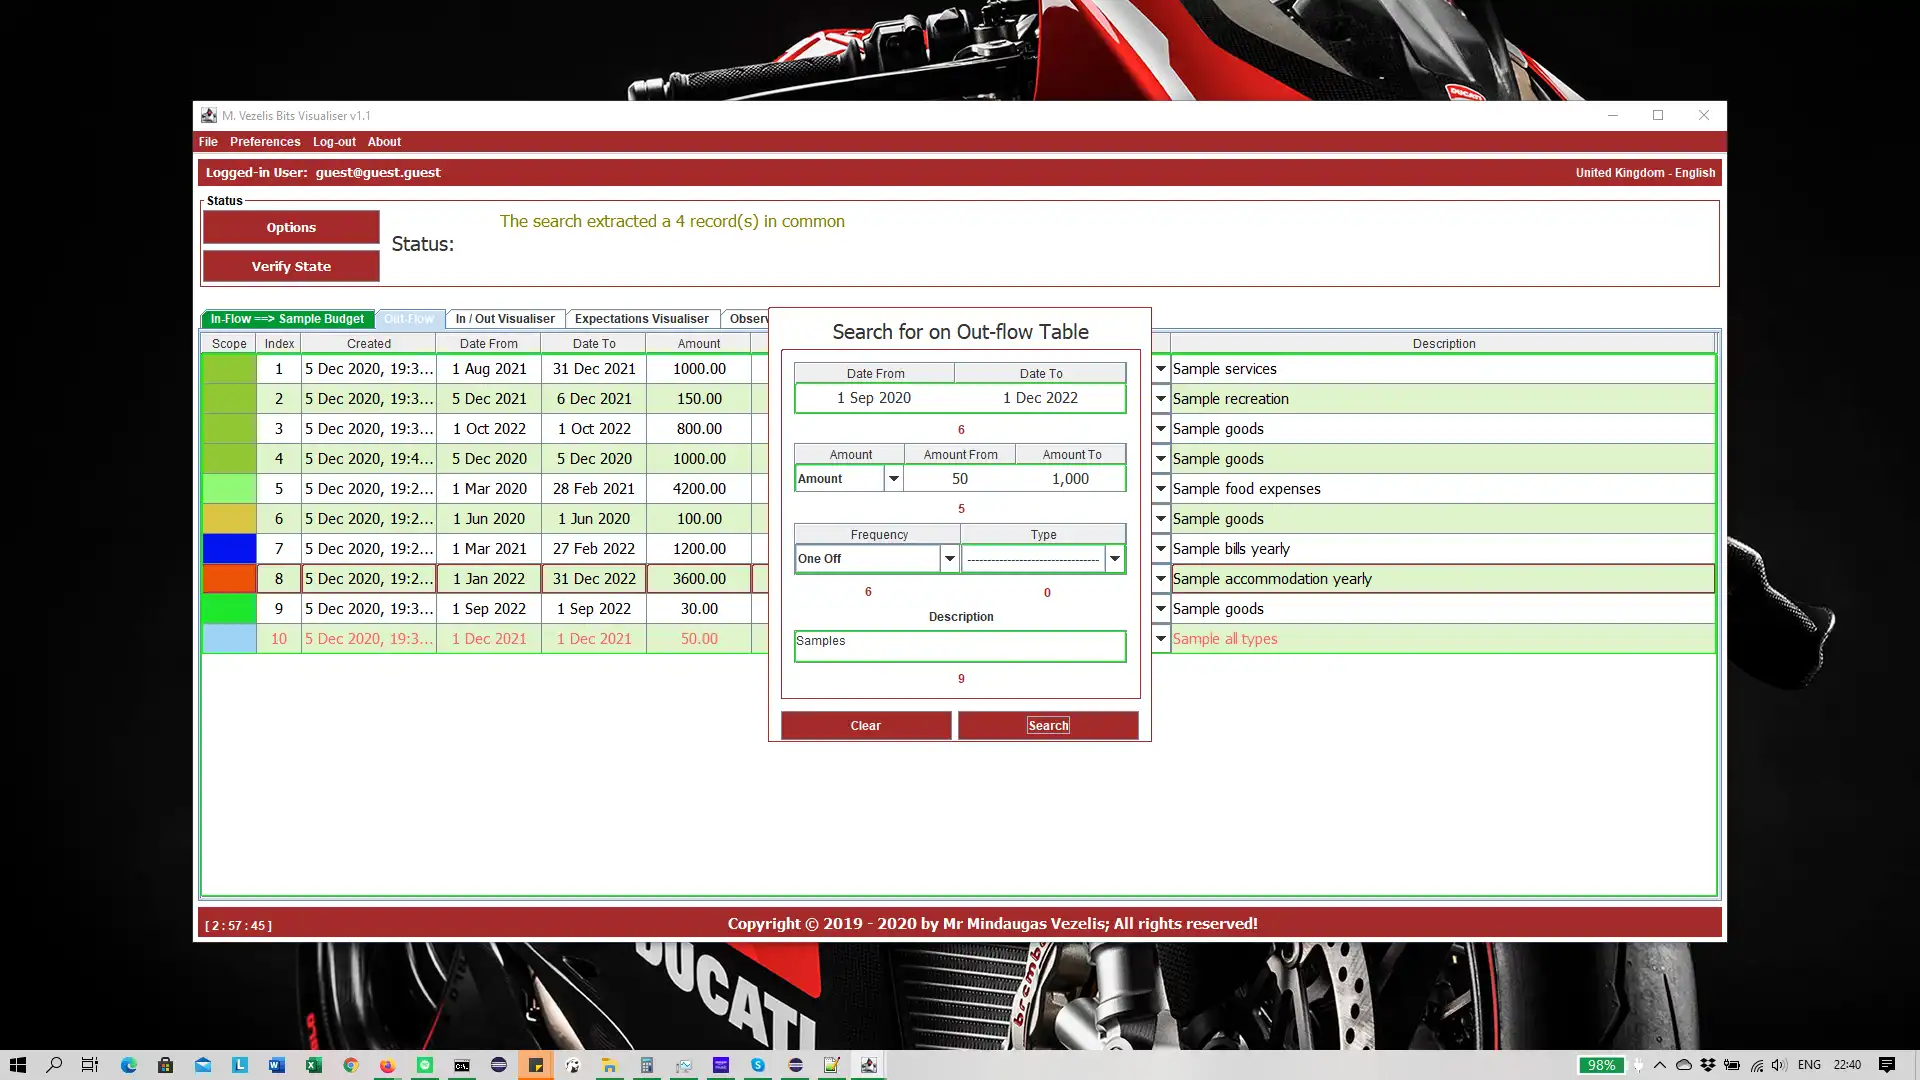This screenshot has height=1080, width=1920.
Task: Click the Clear button in search dialog
Action: pos(866,724)
